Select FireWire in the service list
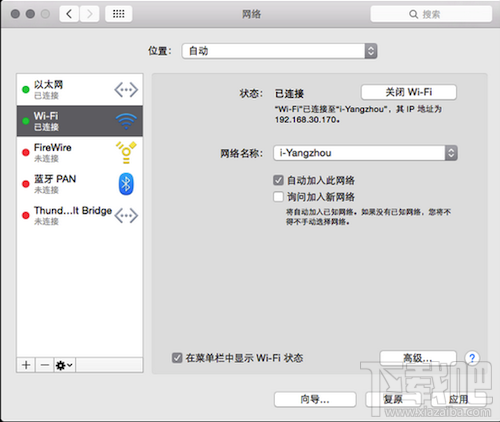 tap(80, 152)
